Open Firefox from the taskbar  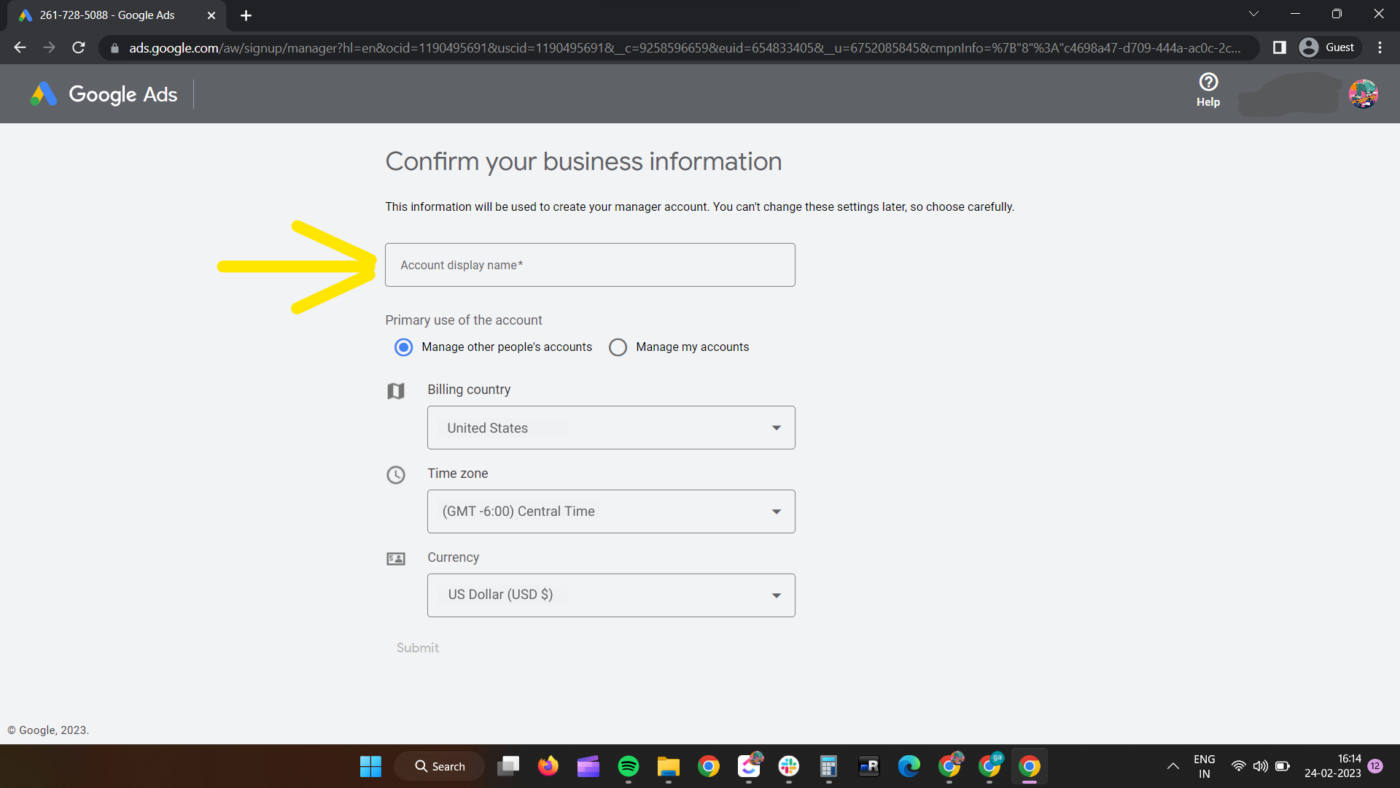click(x=548, y=766)
